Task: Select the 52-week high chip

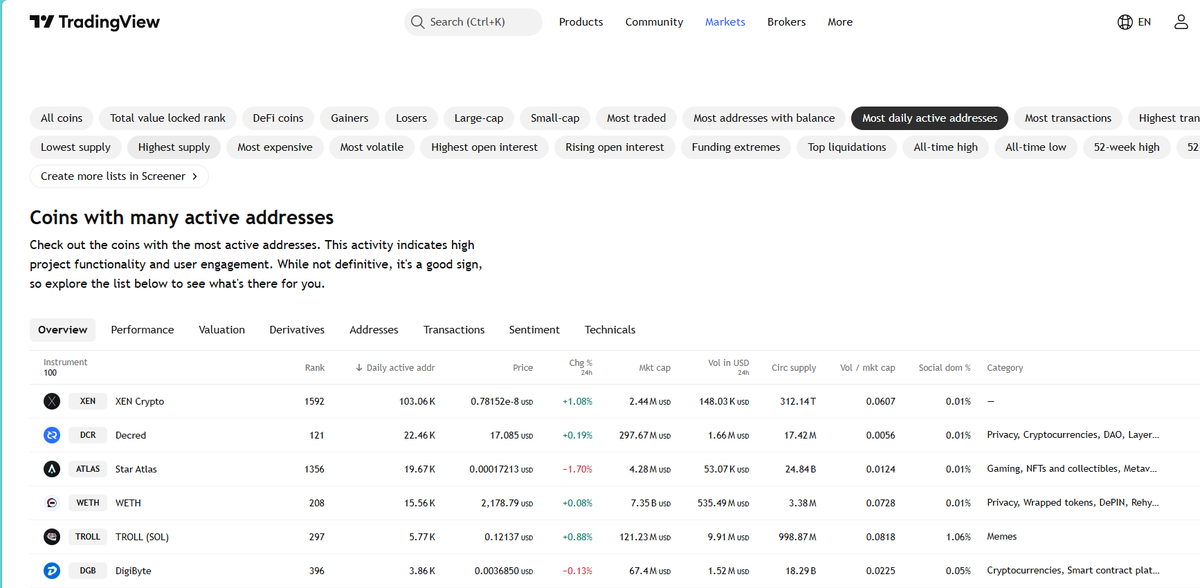Action: click(x=1127, y=147)
